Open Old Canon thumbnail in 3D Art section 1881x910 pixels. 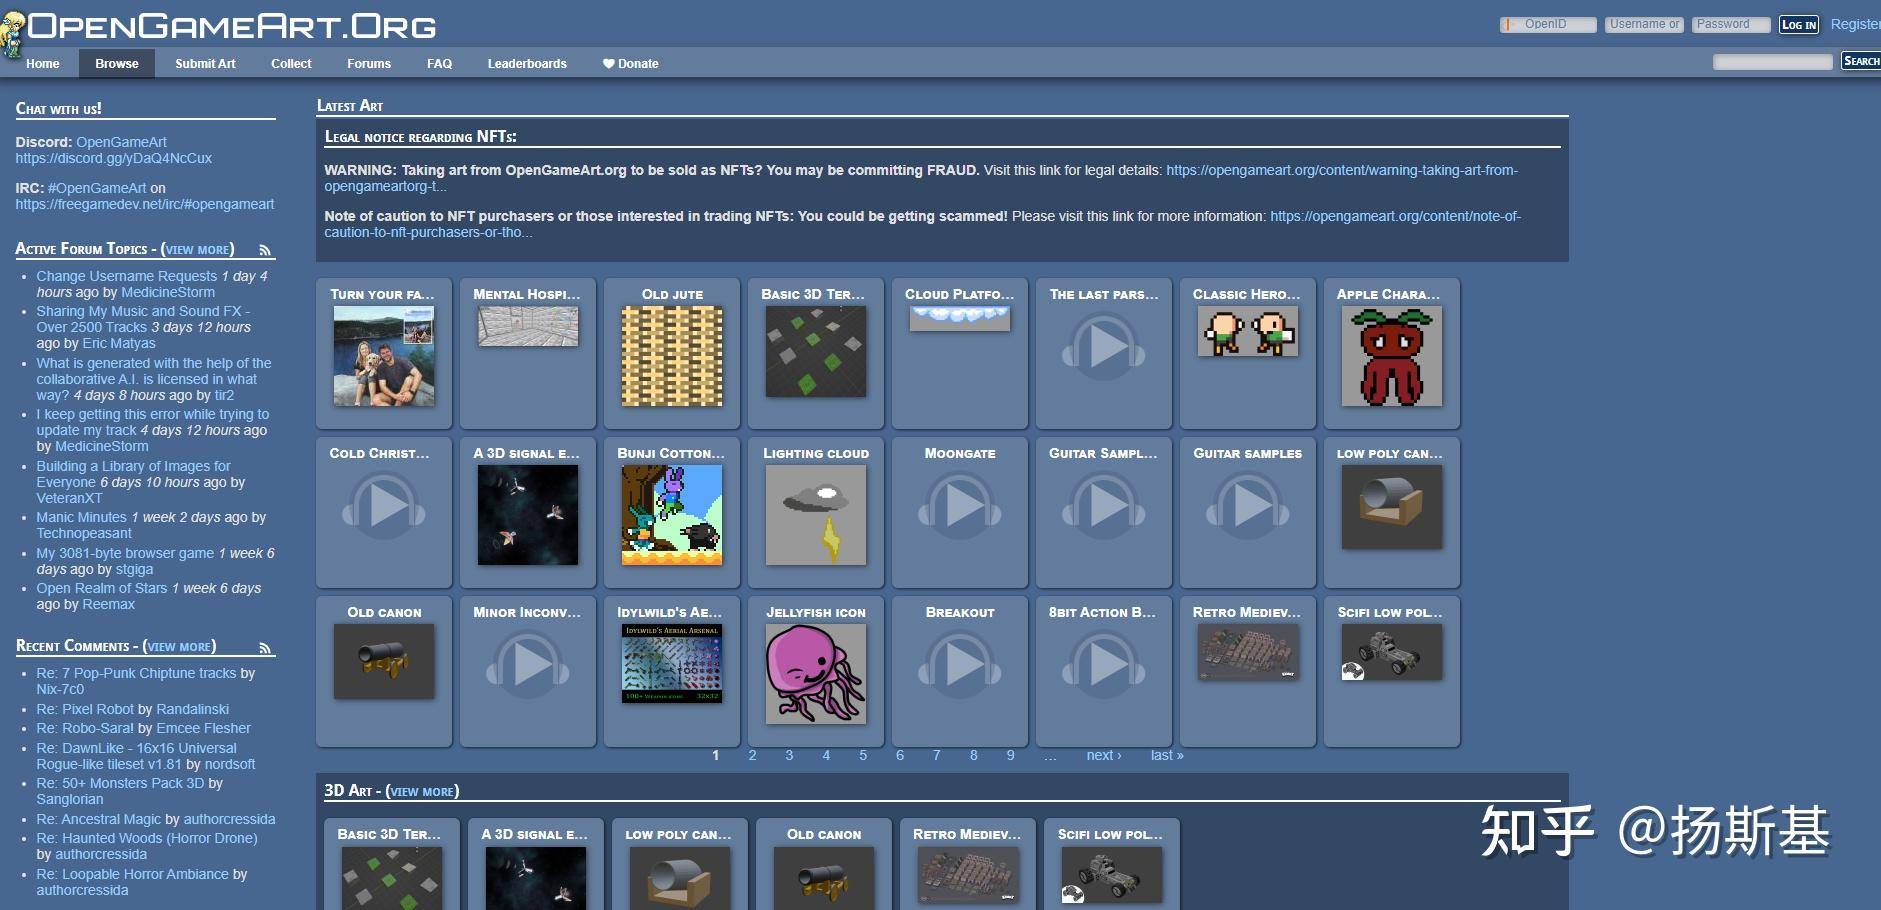[x=824, y=878]
